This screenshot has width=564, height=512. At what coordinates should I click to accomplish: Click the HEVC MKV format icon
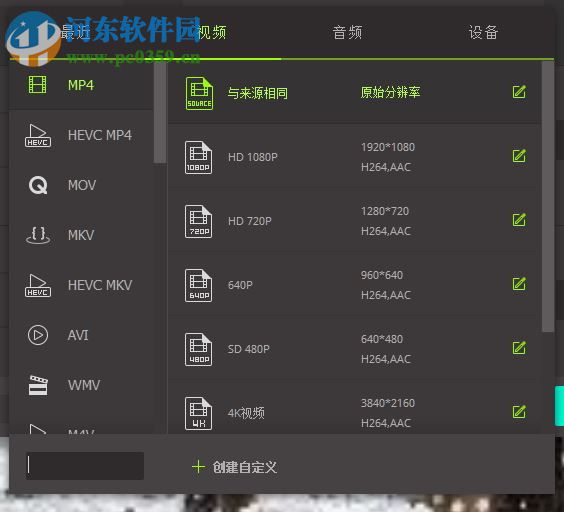(x=38, y=285)
